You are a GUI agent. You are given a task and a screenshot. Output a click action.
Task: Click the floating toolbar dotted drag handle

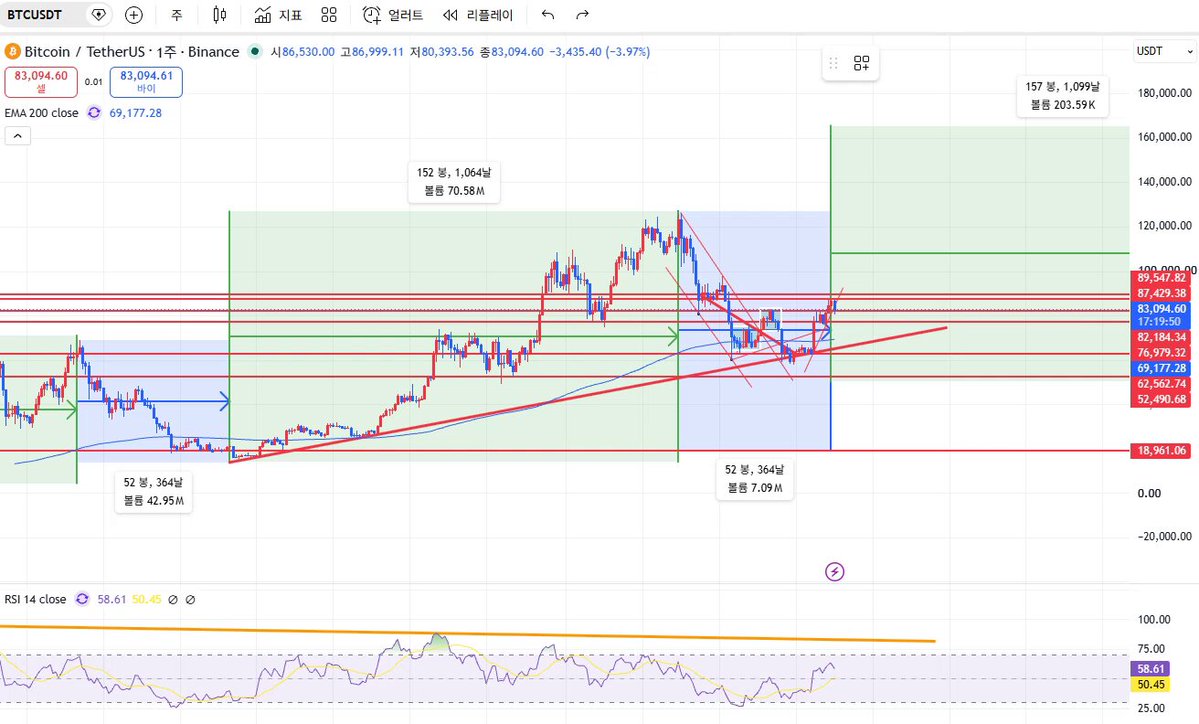(833, 63)
